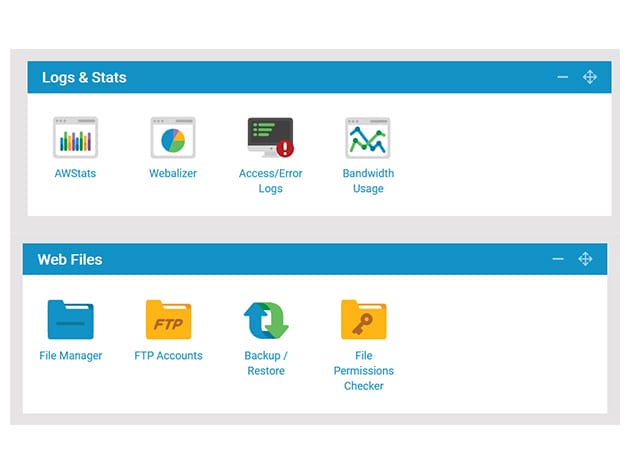
Task: Select the Bandwidth Usage graph icon
Action: (368, 138)
